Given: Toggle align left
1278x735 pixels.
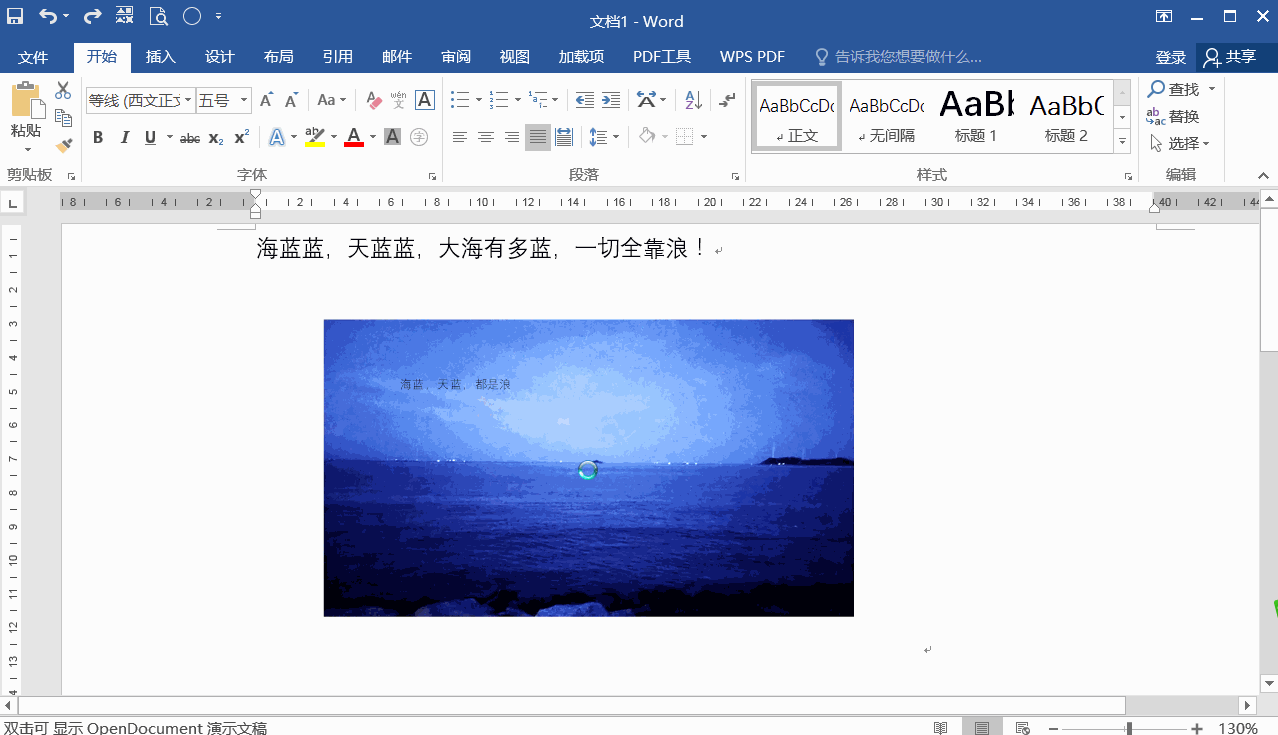Looking at the screenshot, I should tap(460, 137).
